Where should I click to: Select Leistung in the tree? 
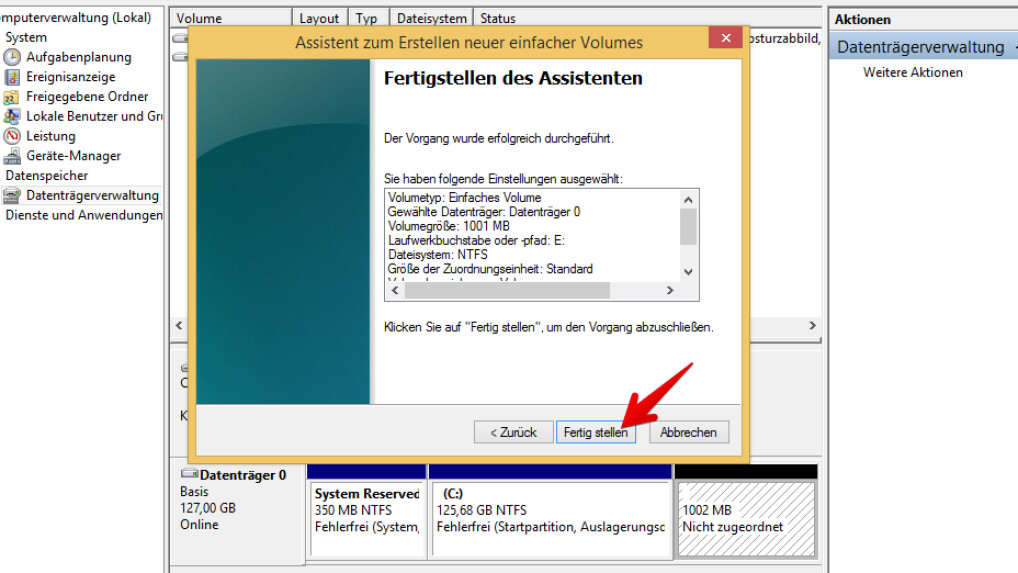pos(51,136)
